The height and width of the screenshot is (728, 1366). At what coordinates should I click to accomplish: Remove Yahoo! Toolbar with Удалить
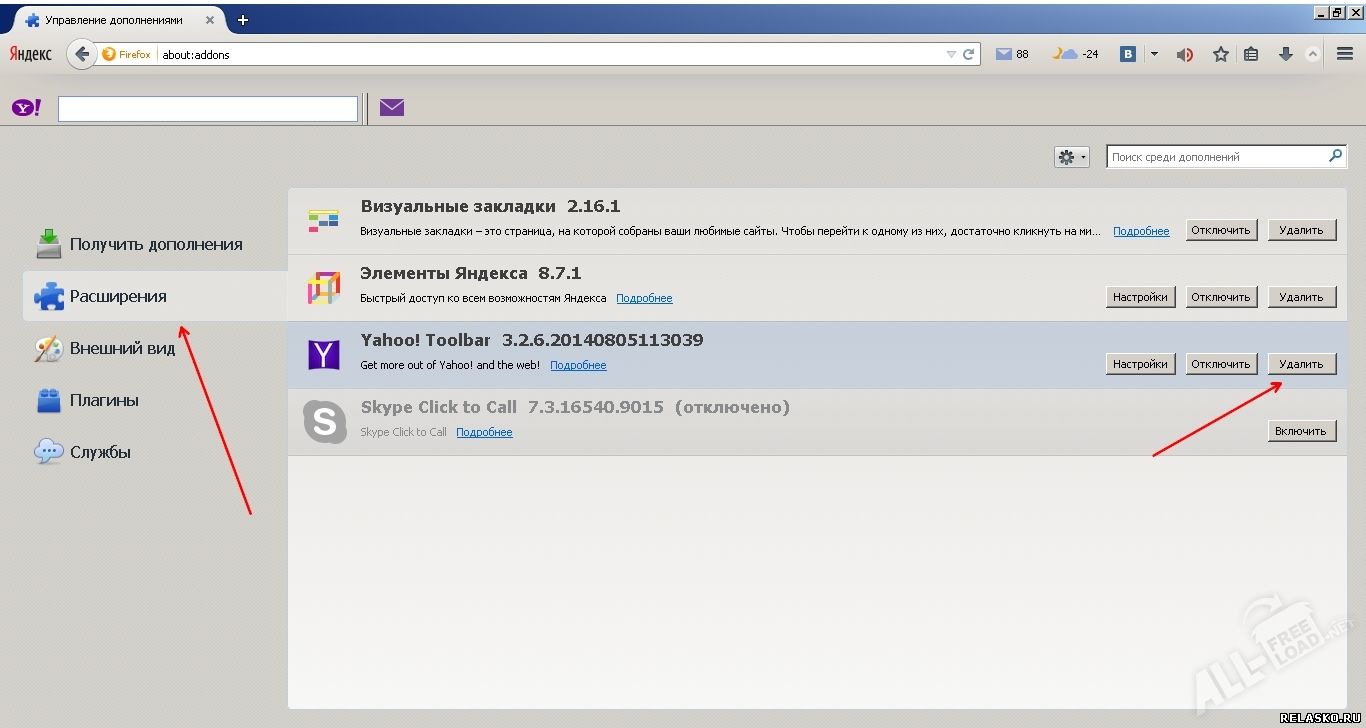coord(1301,364)
